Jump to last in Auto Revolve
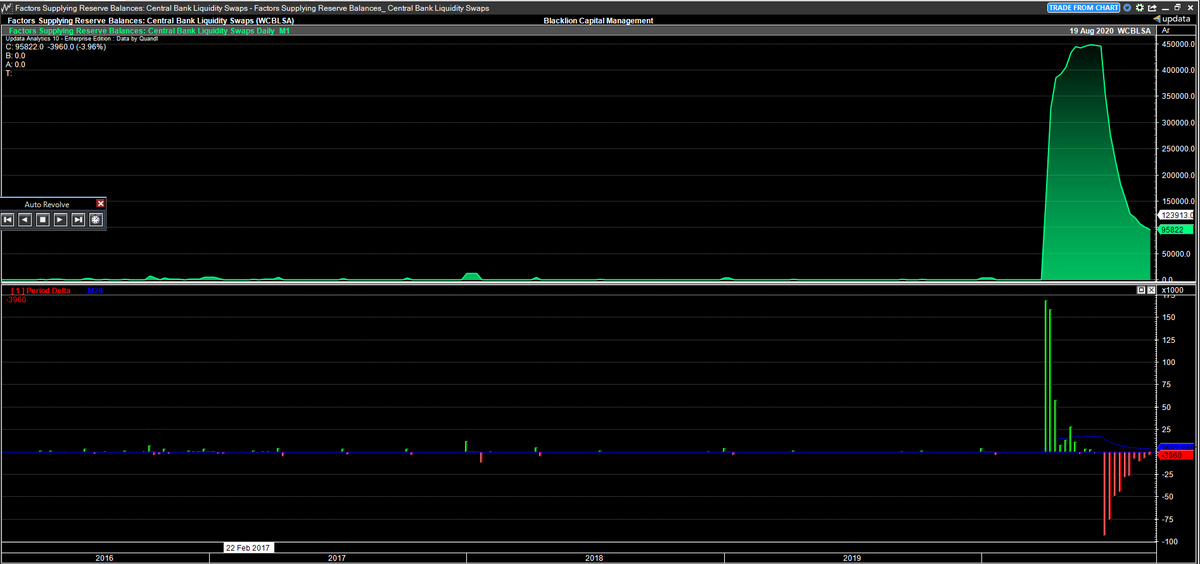 [78, 219]
